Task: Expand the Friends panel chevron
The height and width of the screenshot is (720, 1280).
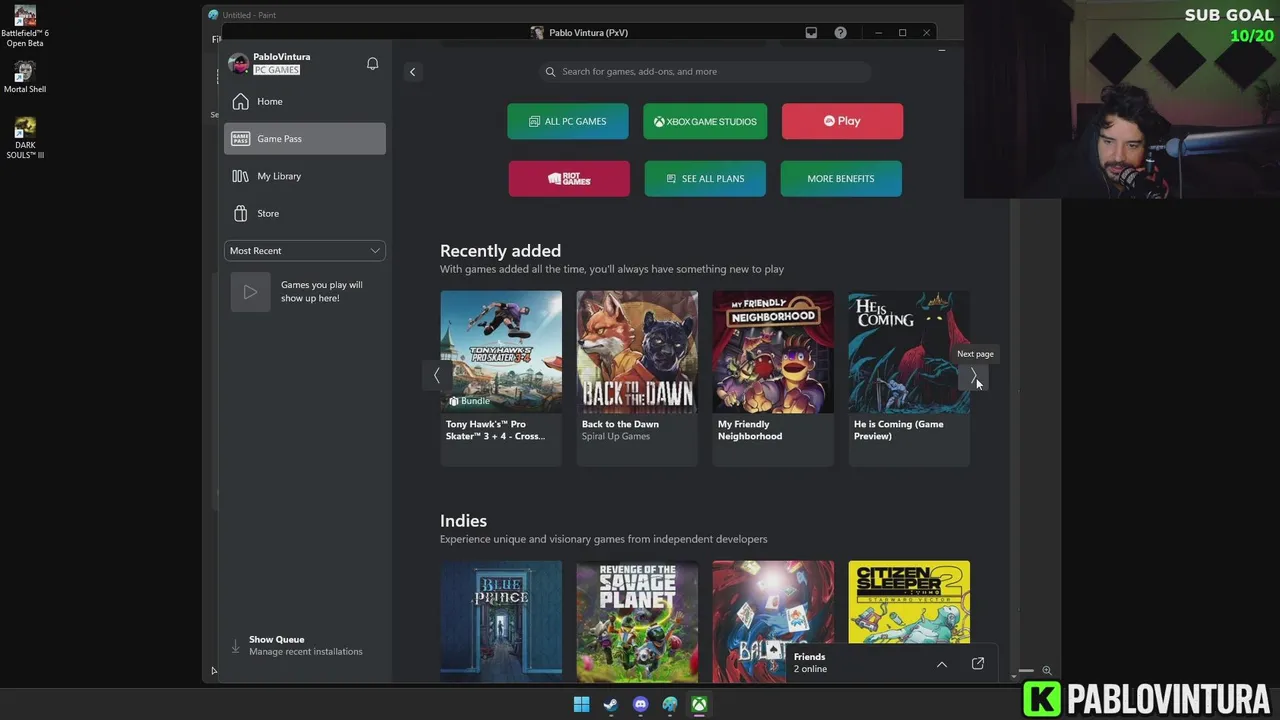Action: click(941, 664)
